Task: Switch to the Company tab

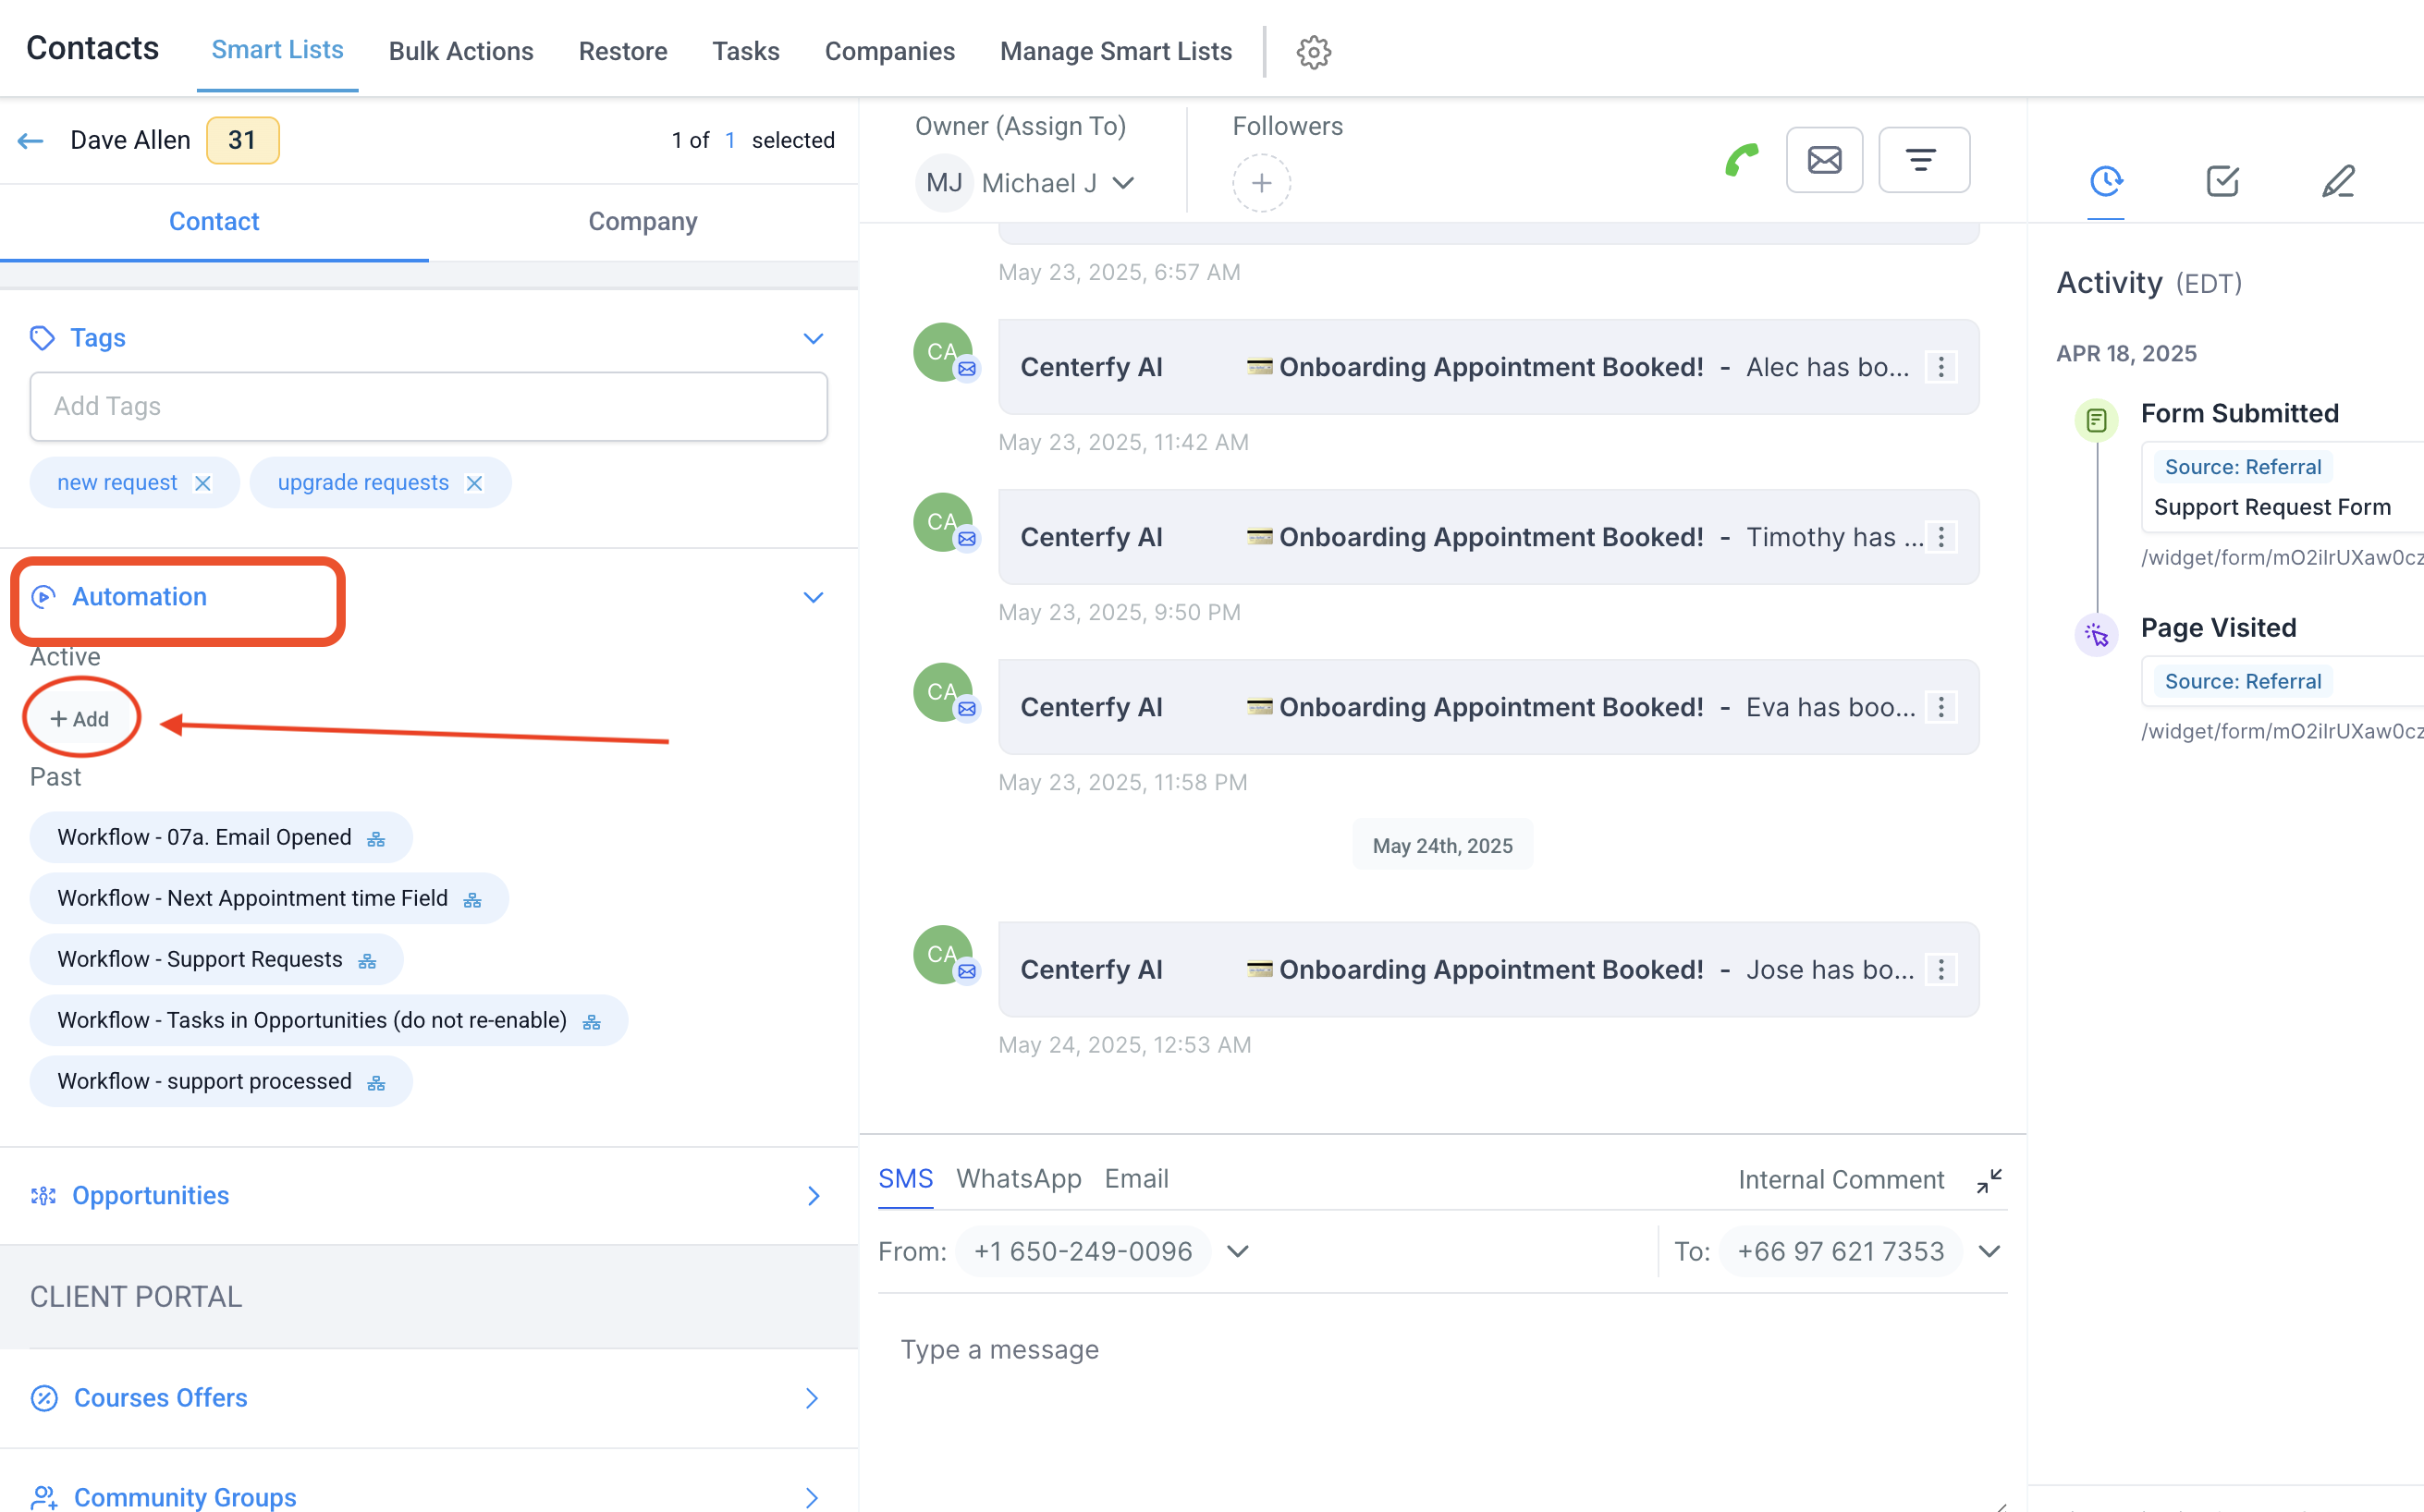Action: point(642,222)
